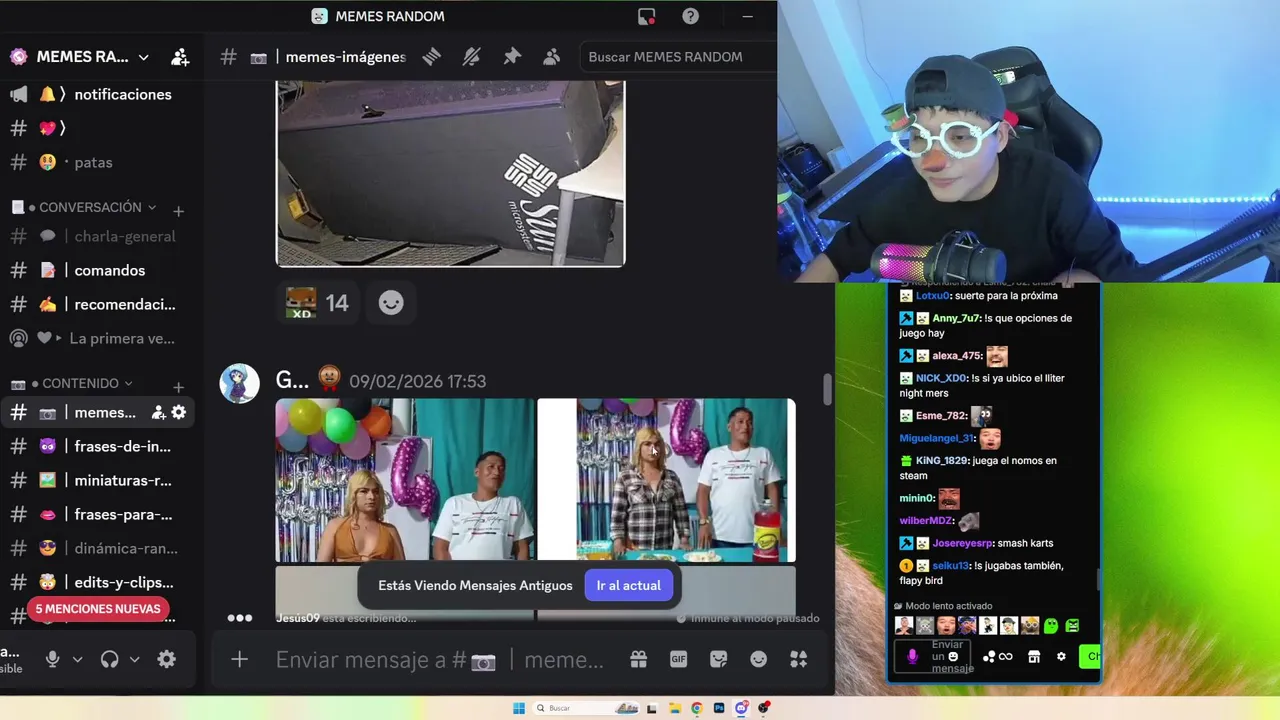
Task: Open Discord emoji picker in message bar
Action: [758, 659]
